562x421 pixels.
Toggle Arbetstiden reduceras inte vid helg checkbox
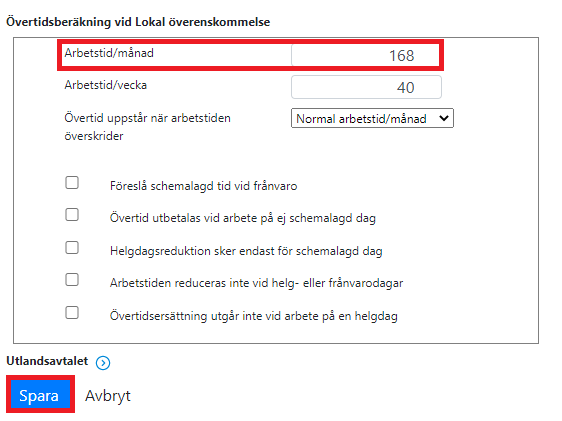(x=72, y=279)
